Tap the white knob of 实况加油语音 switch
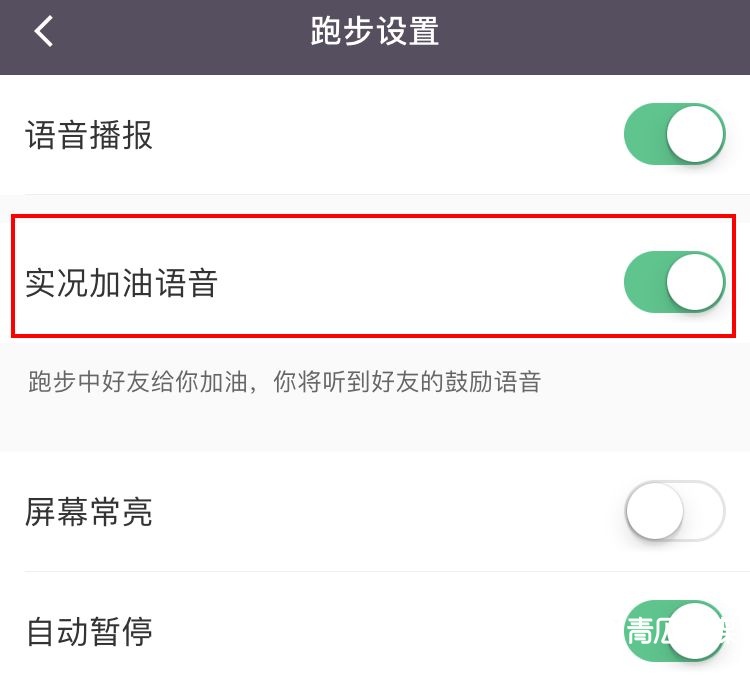Image resolution: width=750 pixels, height=676 pixels. (695, 283)
